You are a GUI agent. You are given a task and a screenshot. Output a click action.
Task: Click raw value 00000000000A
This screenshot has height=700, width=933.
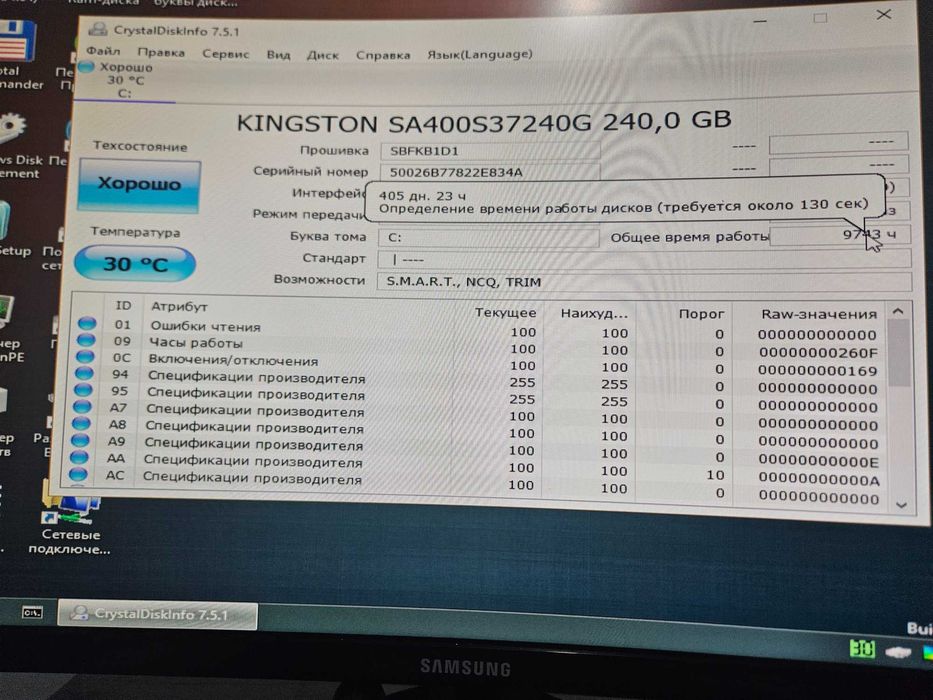point(819,479)
